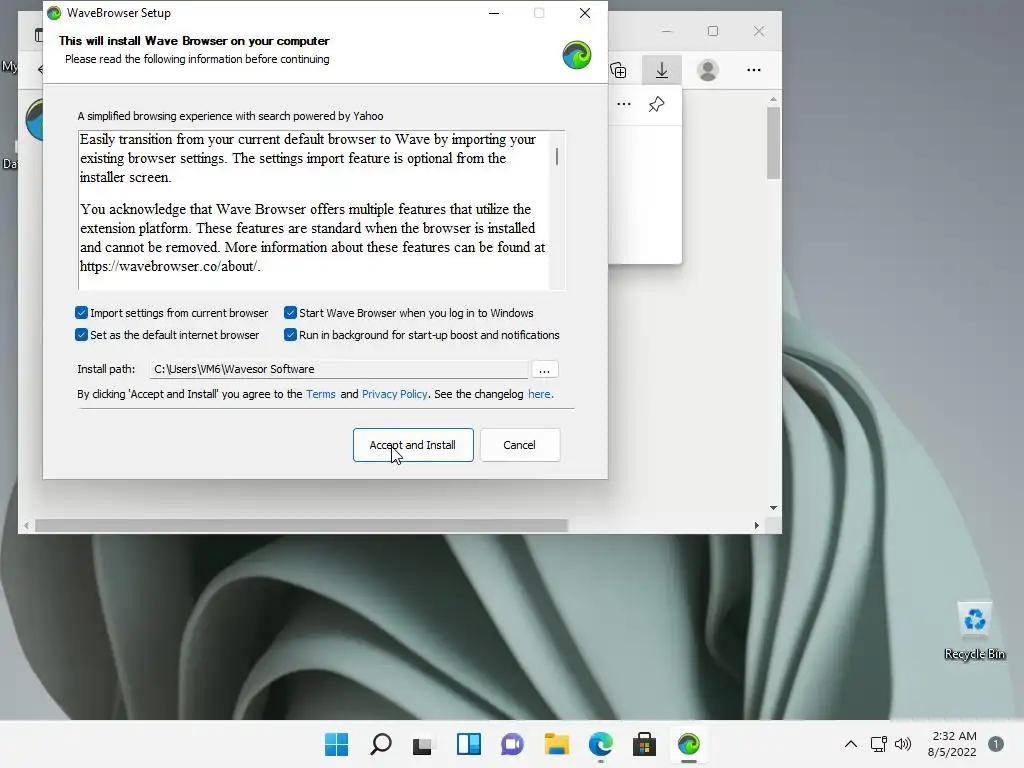Close the WaveBrowser Setup window

[585, 13]
